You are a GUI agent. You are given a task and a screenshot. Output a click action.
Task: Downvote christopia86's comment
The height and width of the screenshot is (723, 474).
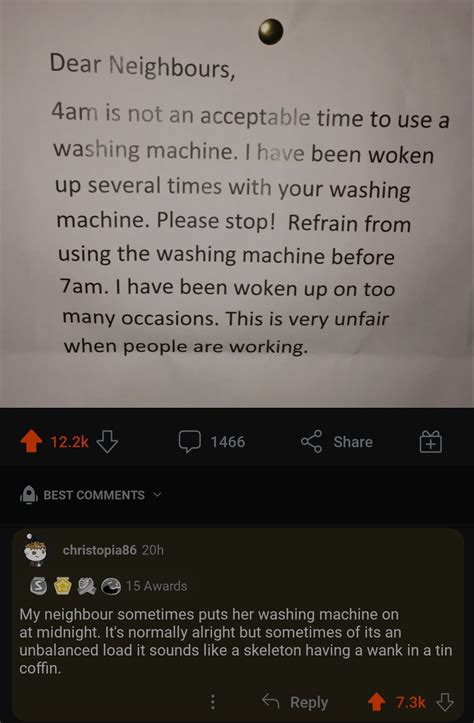445,702
